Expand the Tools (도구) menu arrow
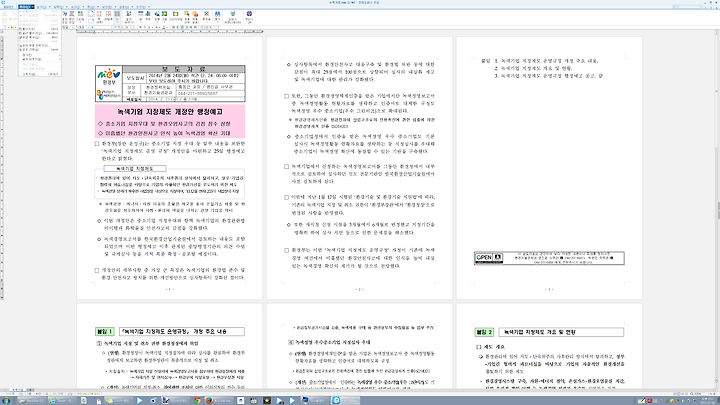The width and height of the screenshot is (720, 405). (149, 7)
